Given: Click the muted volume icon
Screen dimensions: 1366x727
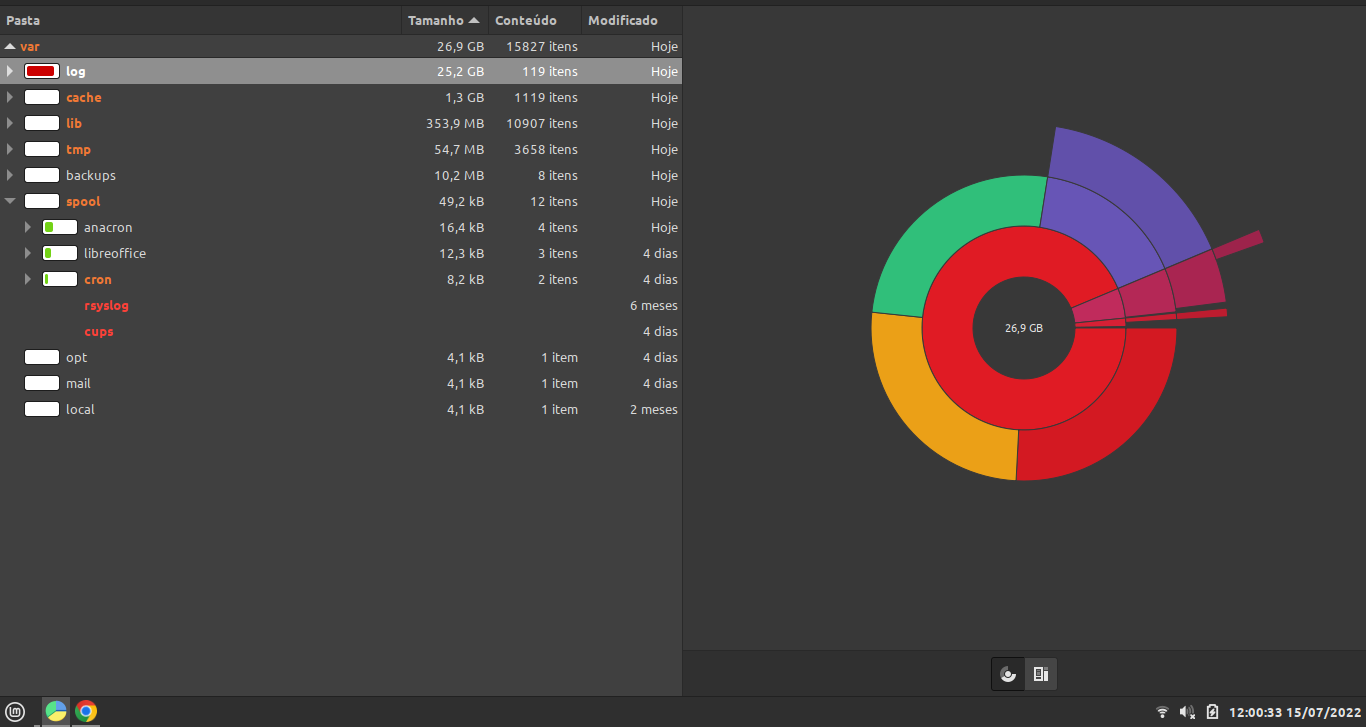Looking at the screenshot, I should pyautogui.click(x=1187, y=712).
